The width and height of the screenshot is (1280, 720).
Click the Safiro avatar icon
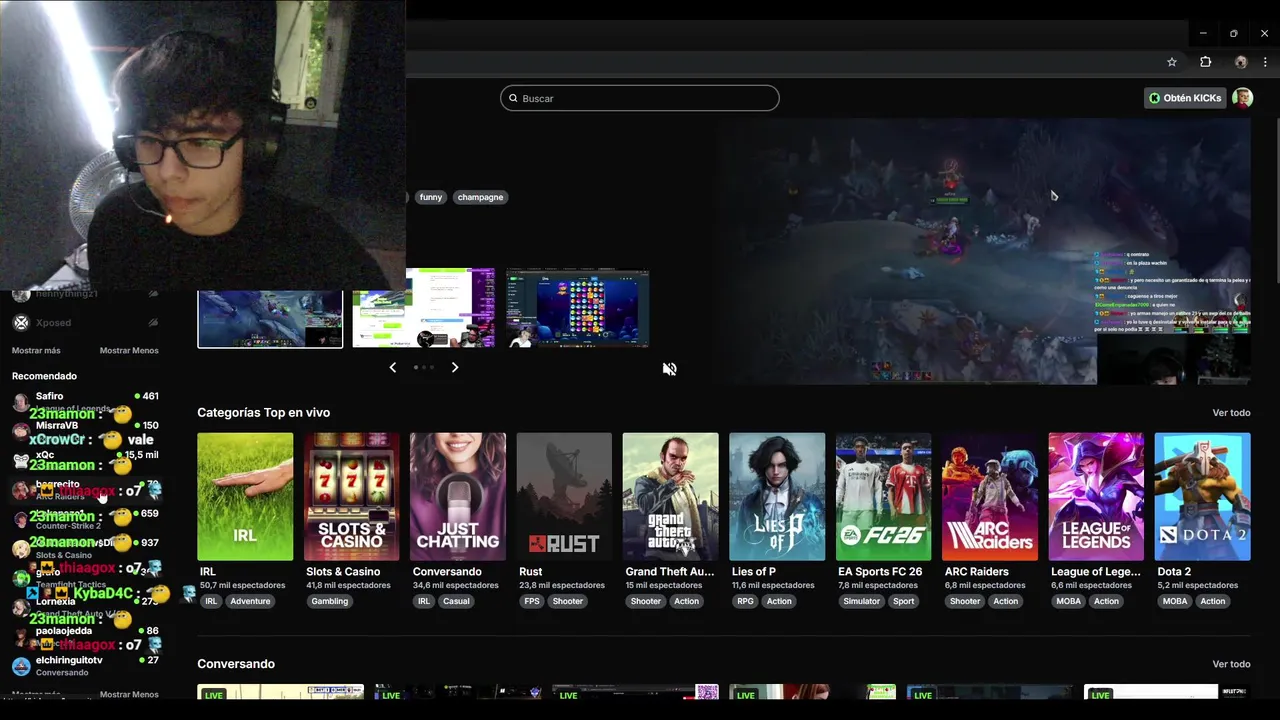point(21,402)
